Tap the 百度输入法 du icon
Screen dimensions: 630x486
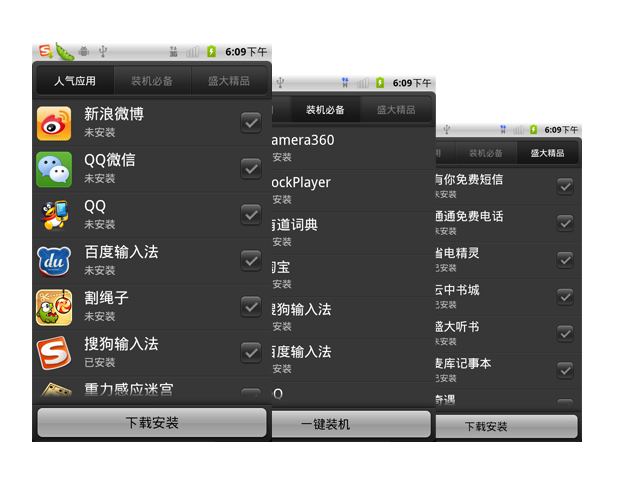[x=54, y=261]
